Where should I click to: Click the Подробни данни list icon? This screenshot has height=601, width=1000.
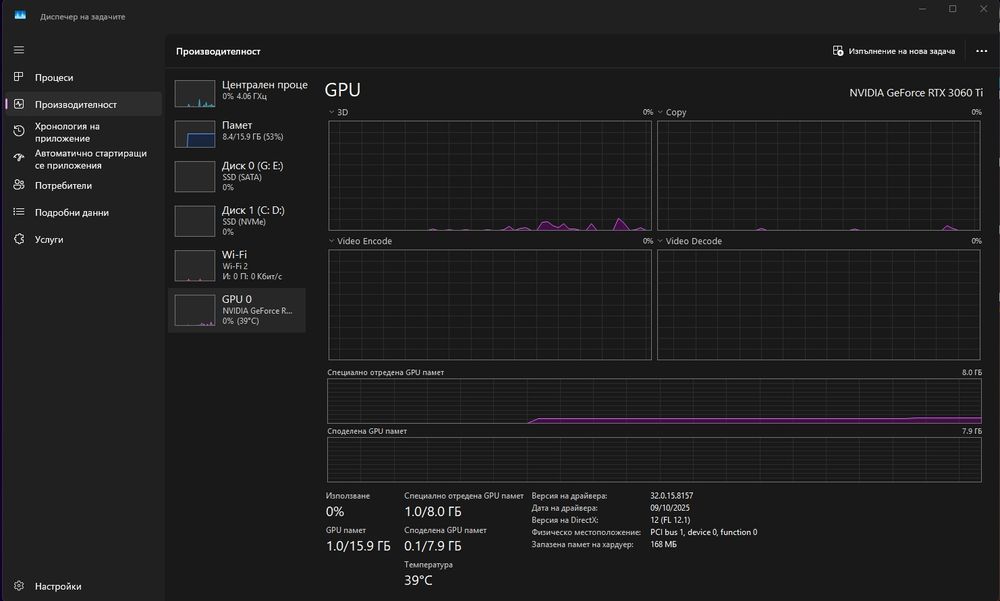click(19, 212)
